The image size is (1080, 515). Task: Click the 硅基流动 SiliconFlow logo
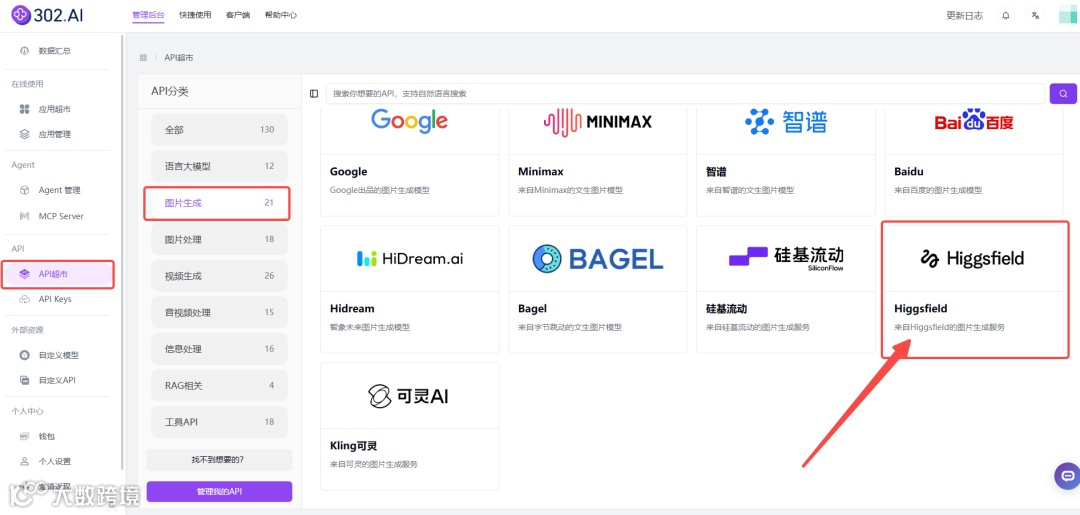pos(786,258)
